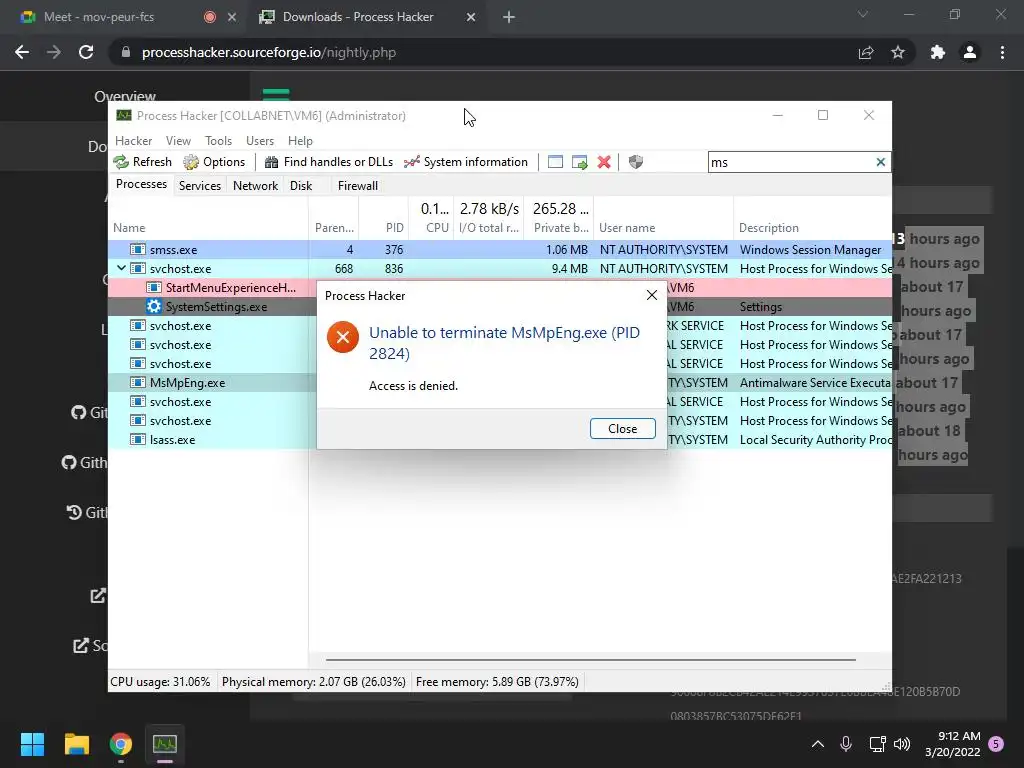Sort by the PID column header
The image size is (1024, 768).
tap(383, 218)
